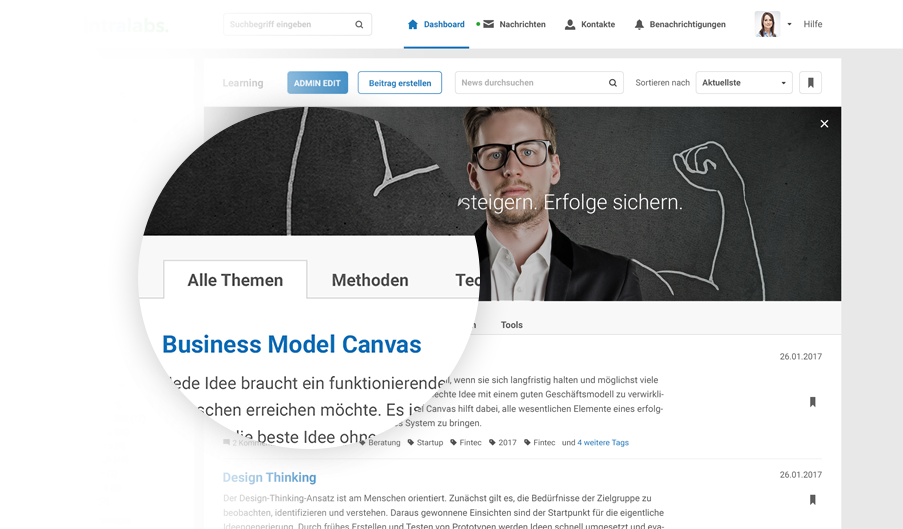Bookmark the Business Model Canvas post
This screenshot has width=903, height=529.
(812, 402)
